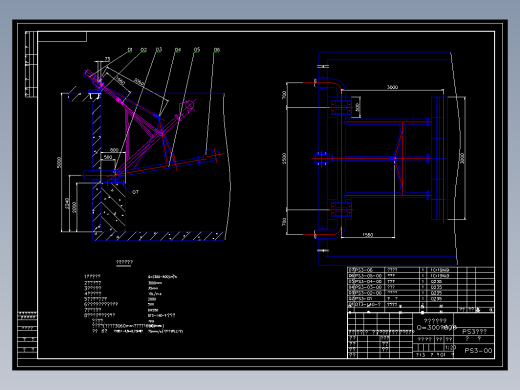520x390 pixels.
Task: Select part callout label 04
Action: click(x=178, y=50)
